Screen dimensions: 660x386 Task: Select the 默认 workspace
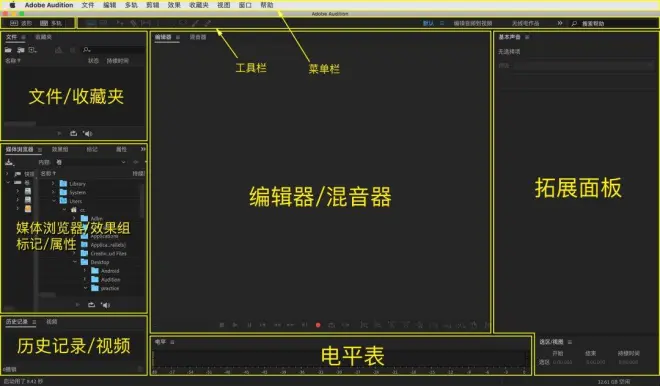point(428,23)
